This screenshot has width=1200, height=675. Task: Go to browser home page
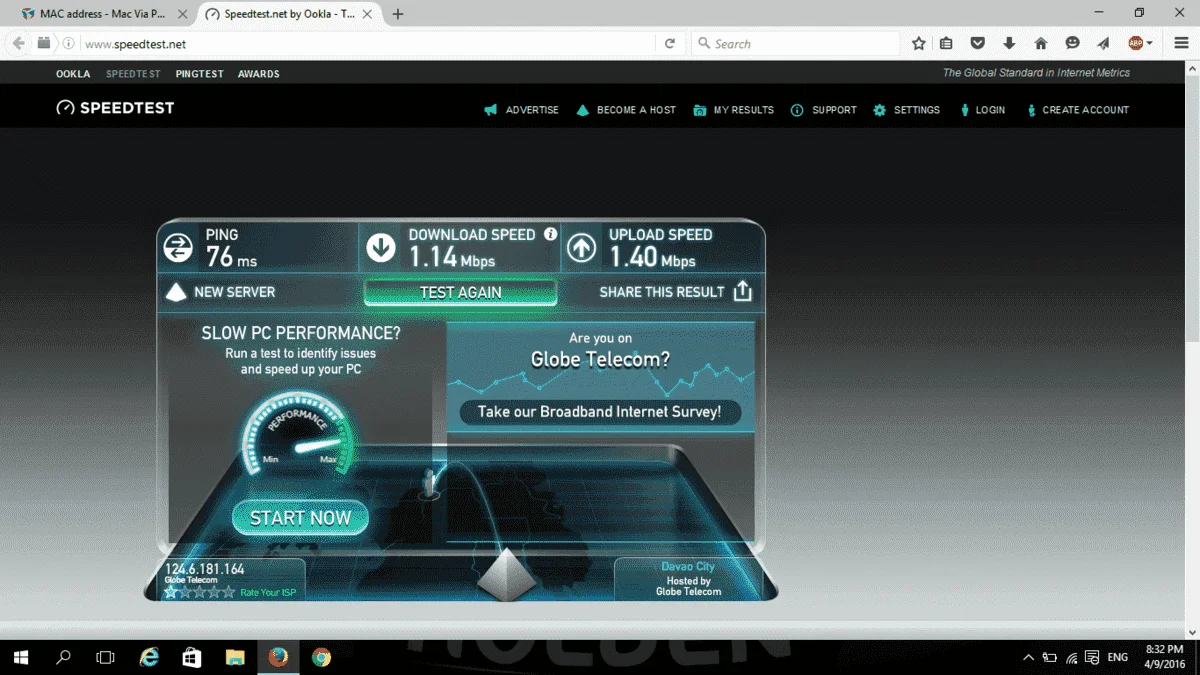[1041, 44]
